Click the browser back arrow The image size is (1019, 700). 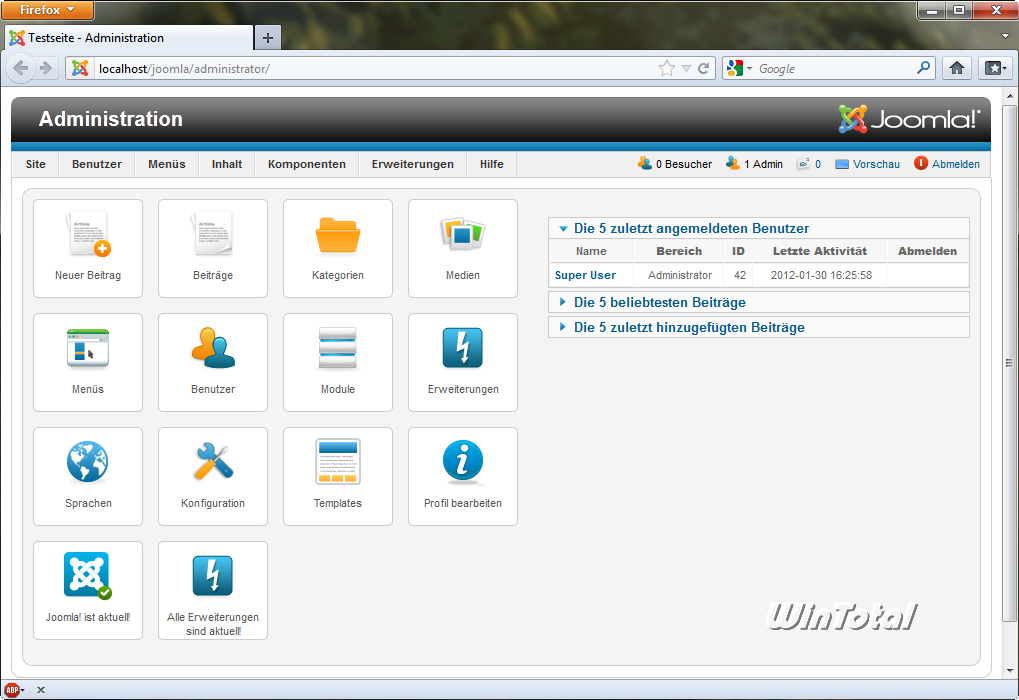pos(21,68)
